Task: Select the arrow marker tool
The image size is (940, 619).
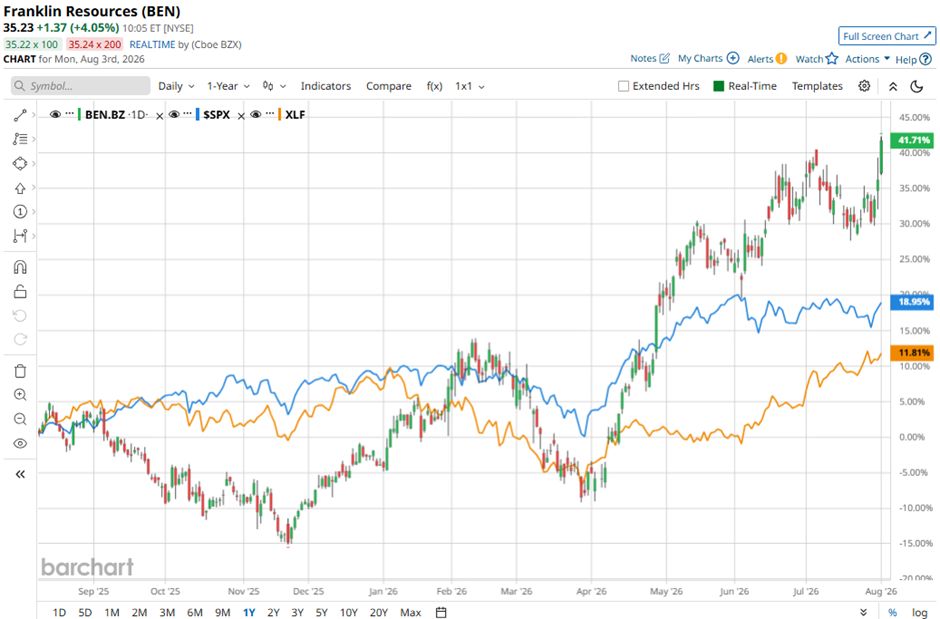Action: (x=20, y=188)
